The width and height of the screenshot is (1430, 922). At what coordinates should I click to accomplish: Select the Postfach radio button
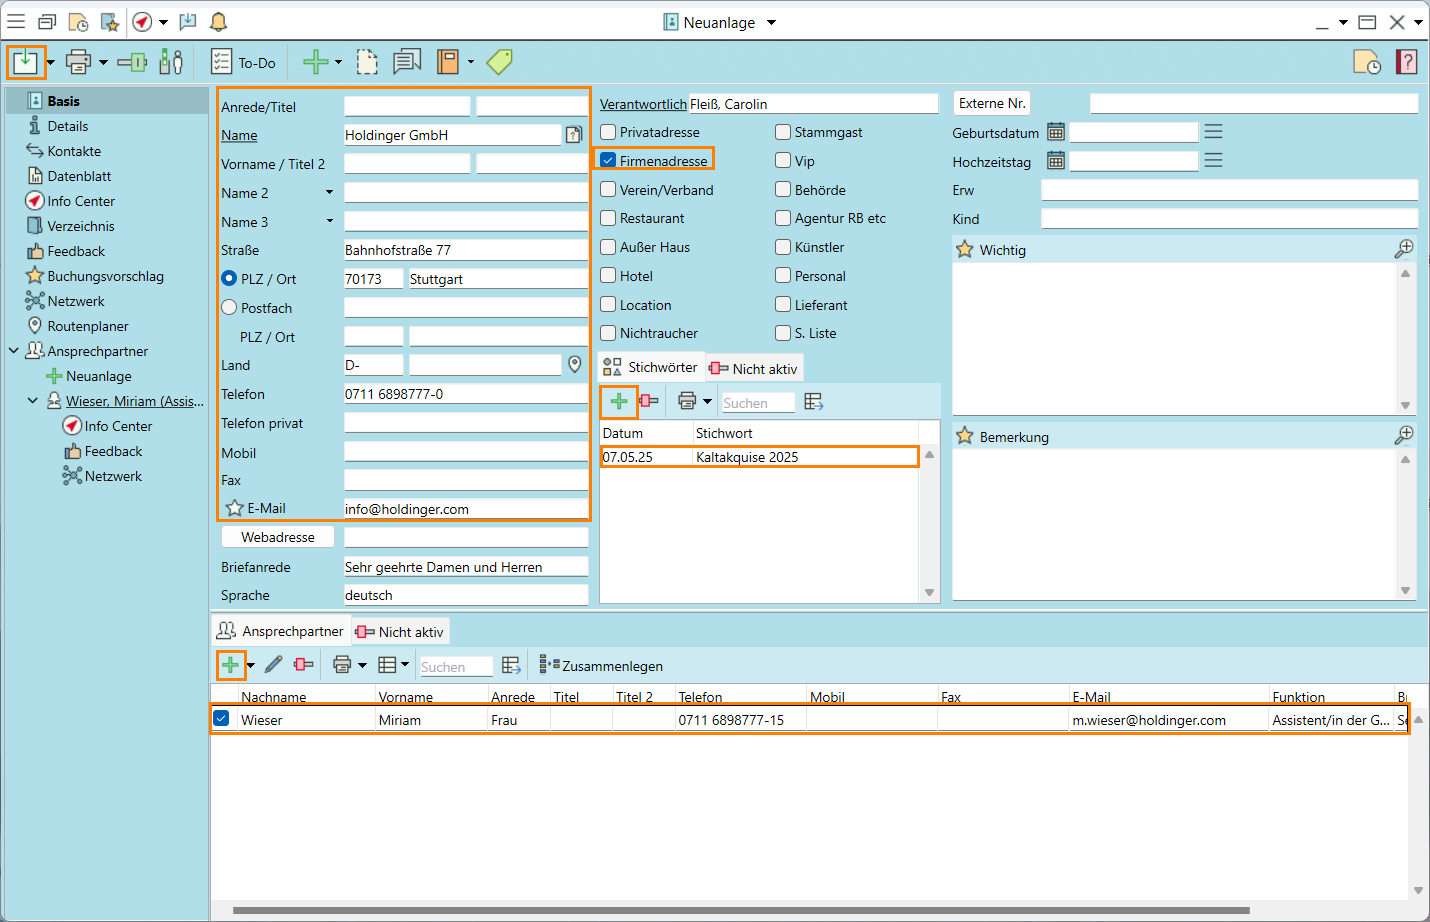[229, 308]
